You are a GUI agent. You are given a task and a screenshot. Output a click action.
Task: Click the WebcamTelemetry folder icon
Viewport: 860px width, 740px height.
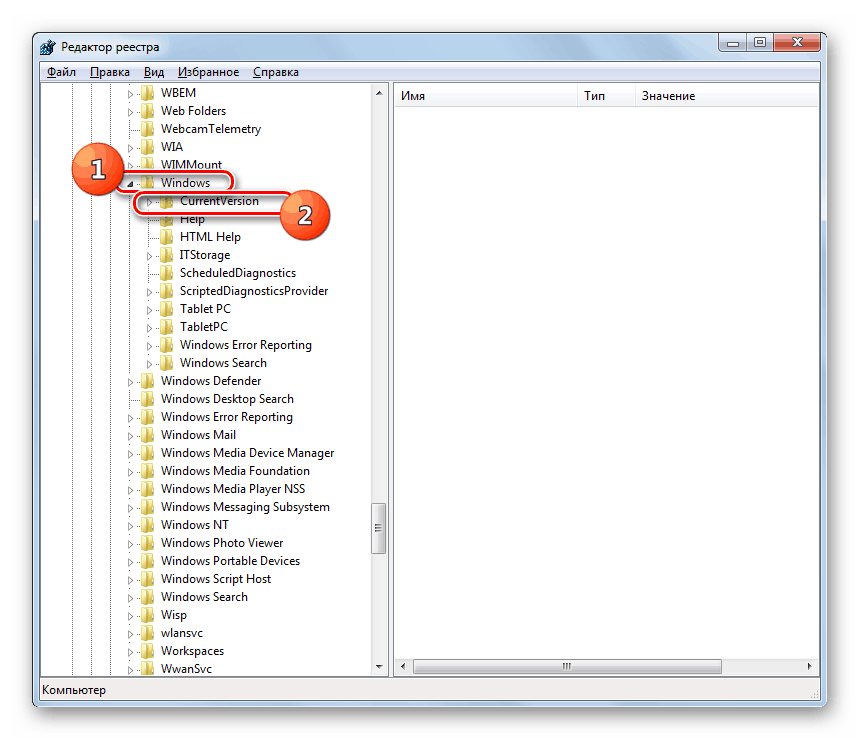click(x=148, y=129)
